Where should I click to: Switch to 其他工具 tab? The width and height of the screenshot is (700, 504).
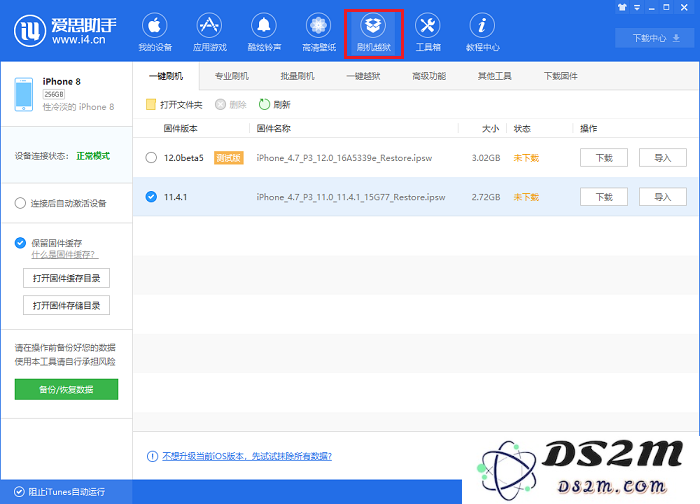click(495, 76)
